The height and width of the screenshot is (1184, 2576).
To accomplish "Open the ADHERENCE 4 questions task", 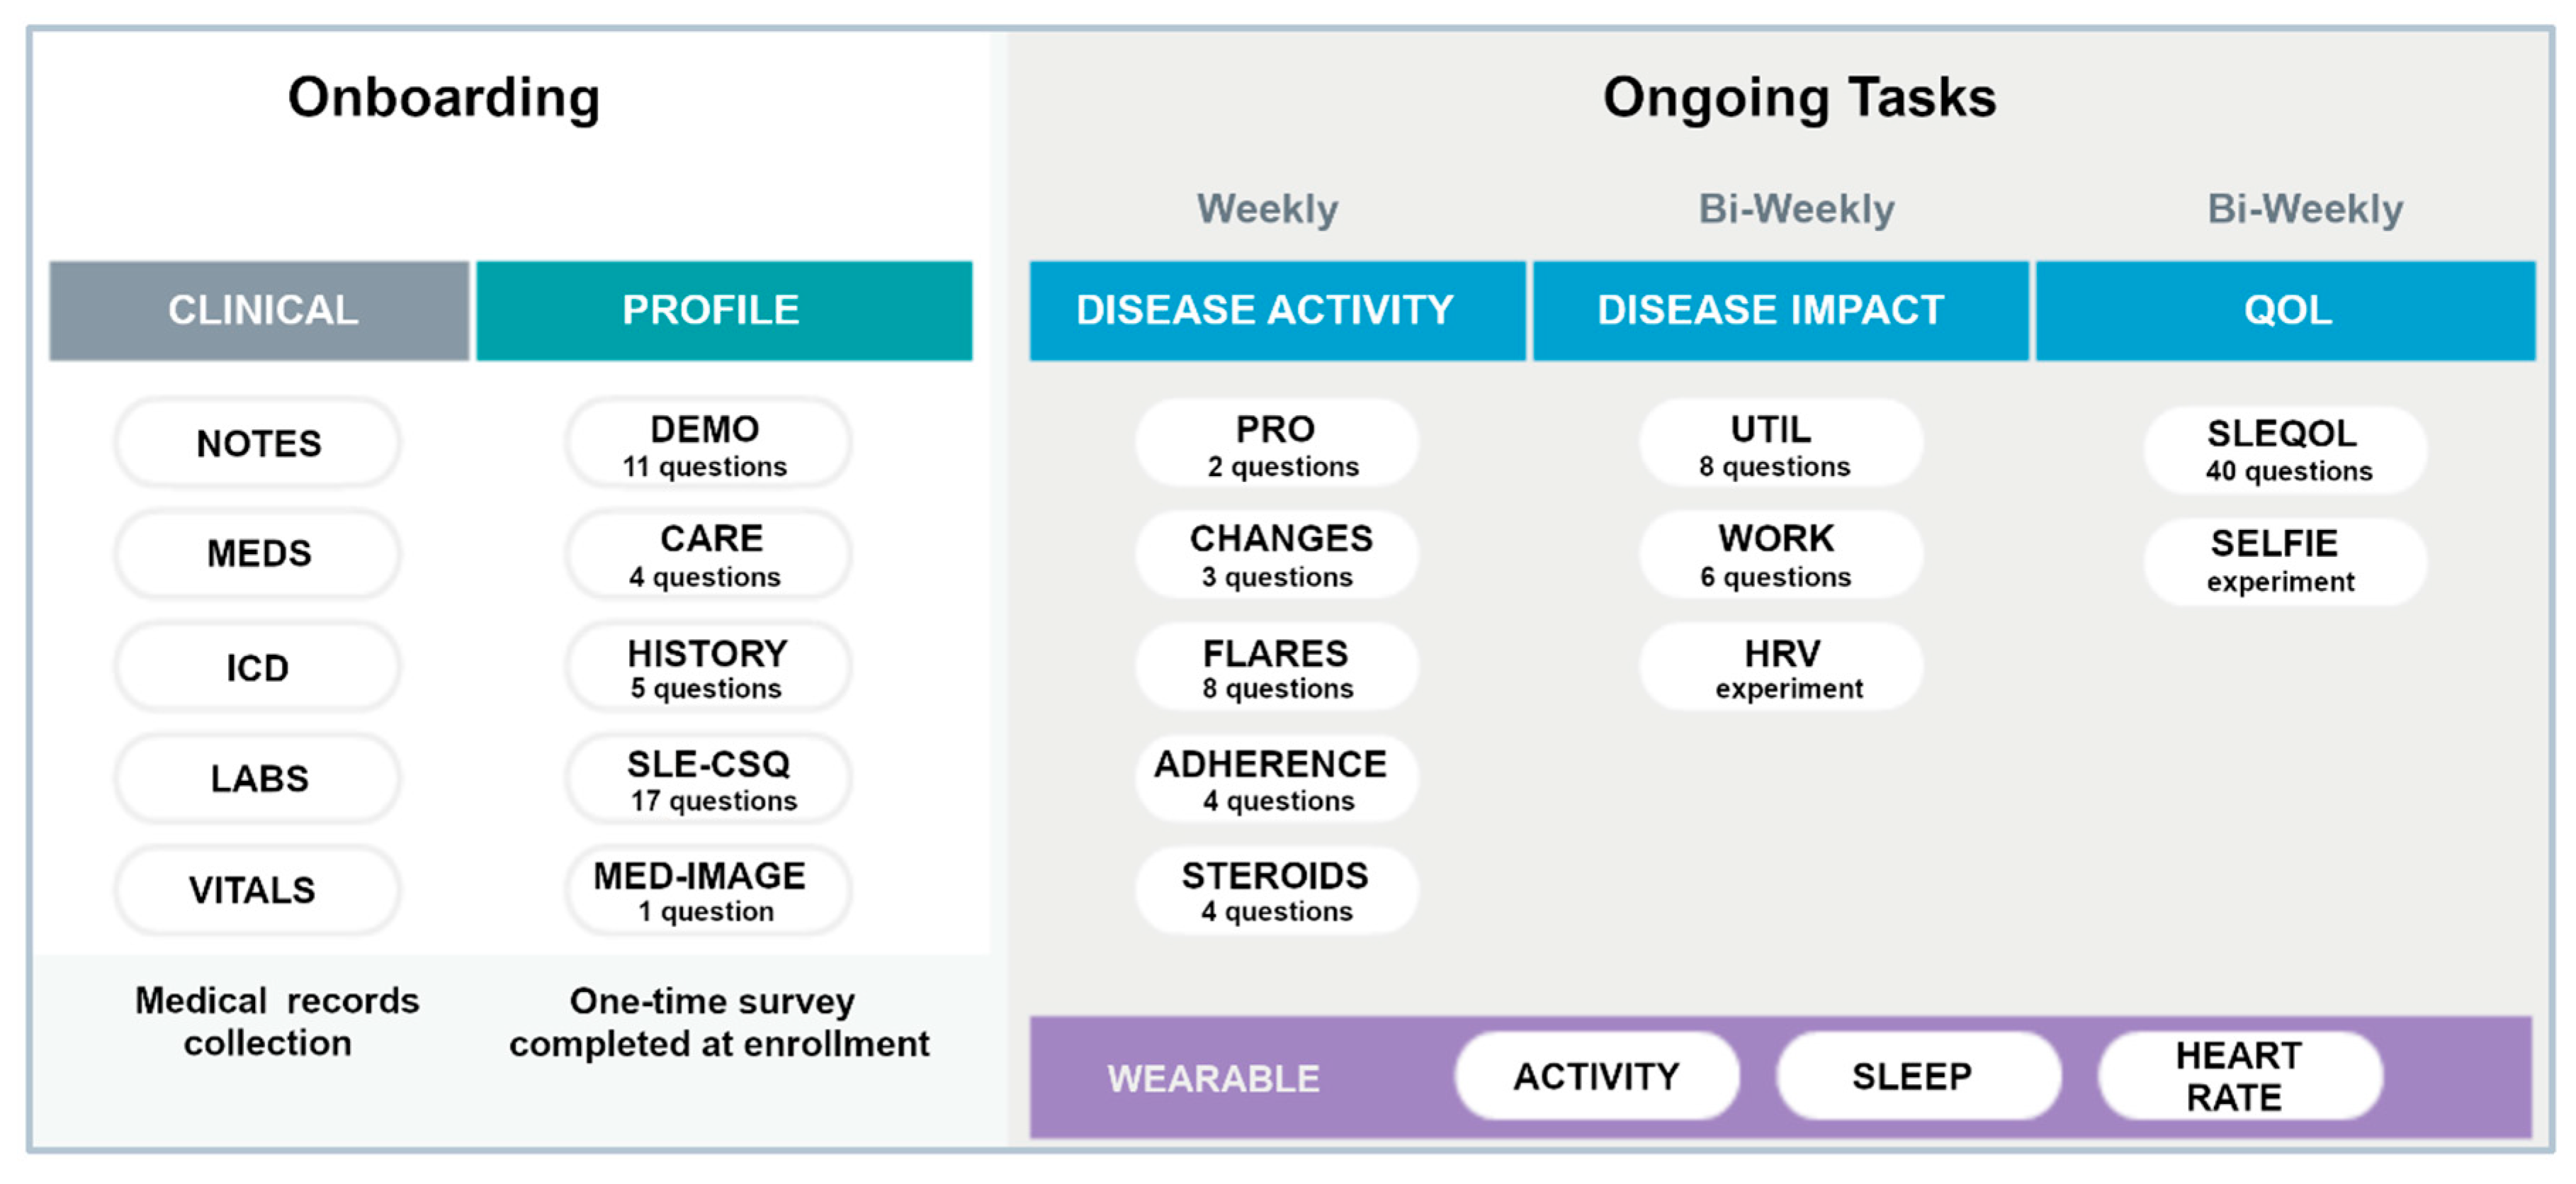I will 1276,779.
